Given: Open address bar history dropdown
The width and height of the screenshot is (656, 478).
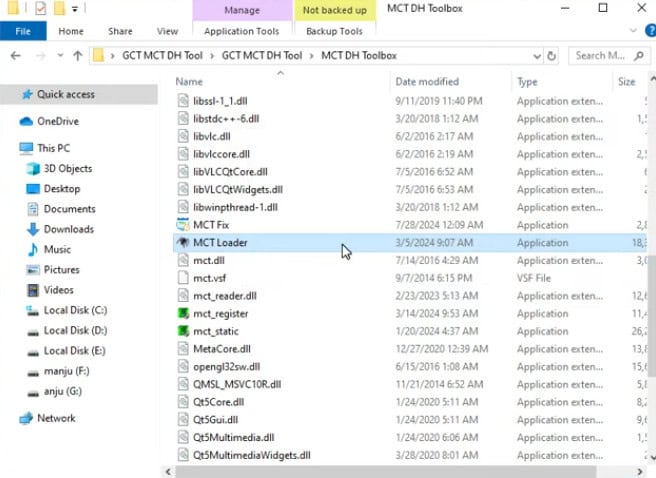Looking at the screenshot, I should (x=537, y=56).
